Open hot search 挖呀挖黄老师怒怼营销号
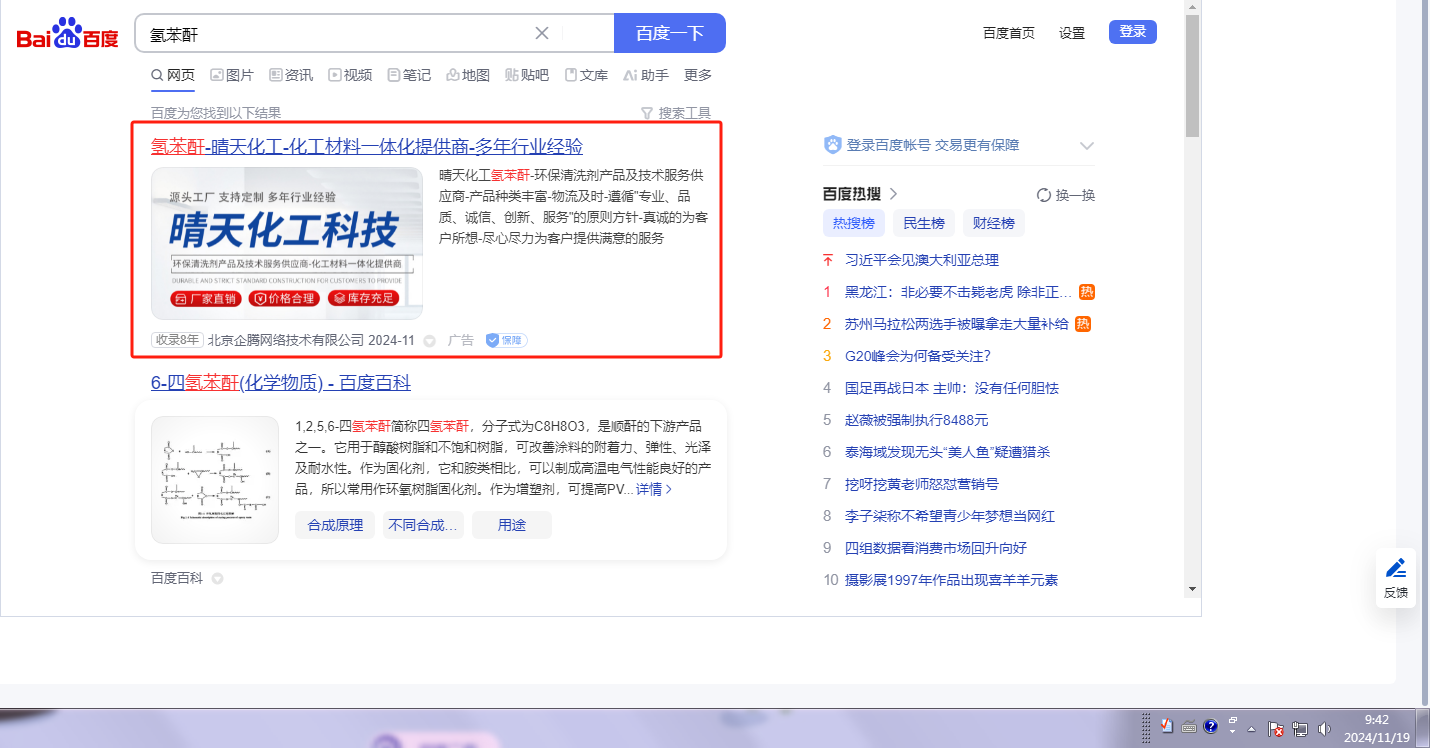This screenshot has height=748, width=1430. (x=922, y=484)
